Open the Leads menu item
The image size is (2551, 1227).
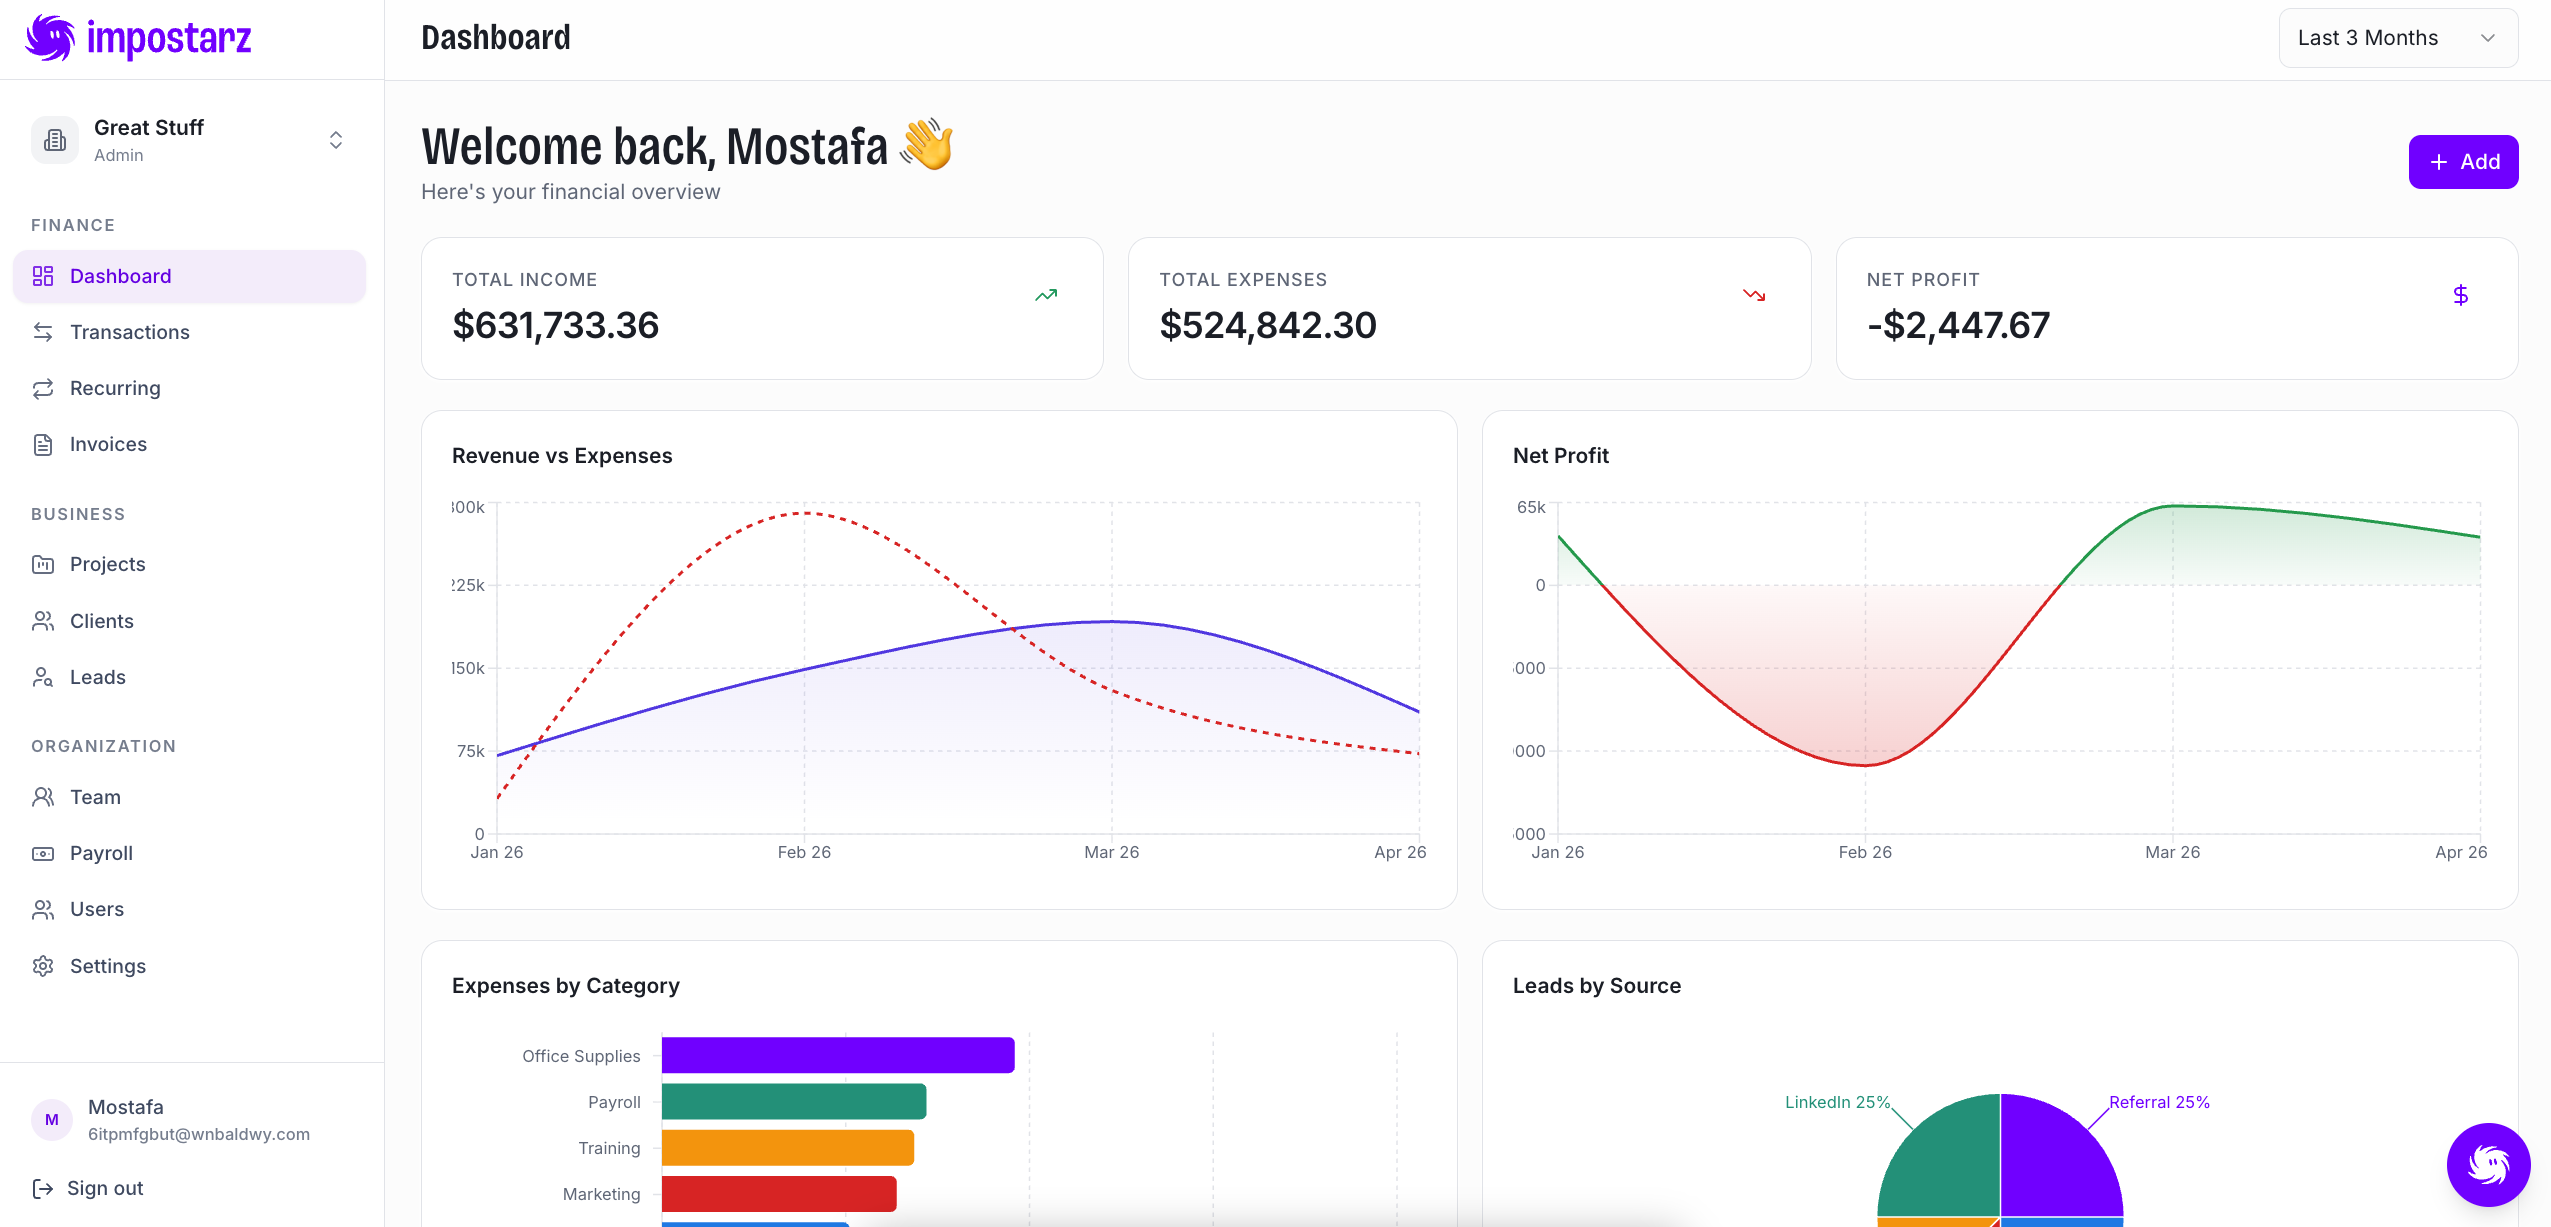[97, 677]
